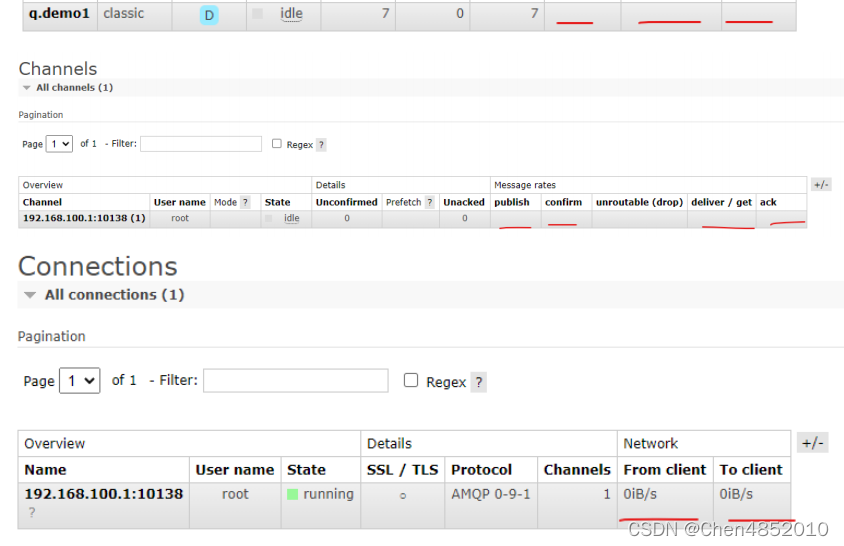
Task: Sort channels by Unacked column header
Action: point(464,202)
